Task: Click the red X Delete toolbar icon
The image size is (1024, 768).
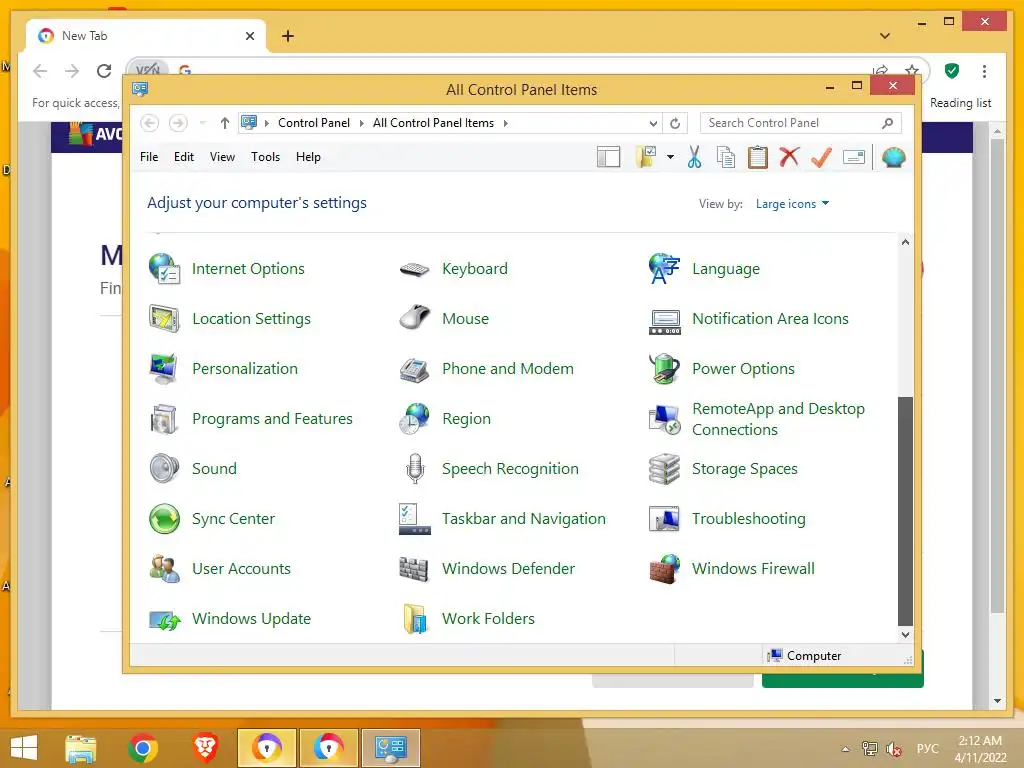Action: (789, 157)
